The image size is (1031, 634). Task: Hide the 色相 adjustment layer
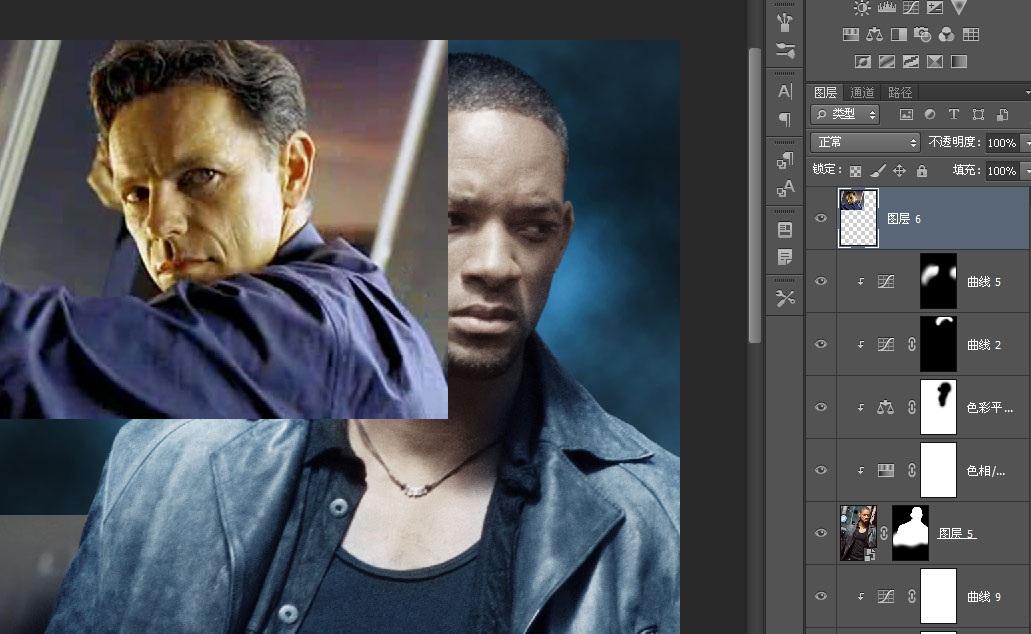[821, 470]
